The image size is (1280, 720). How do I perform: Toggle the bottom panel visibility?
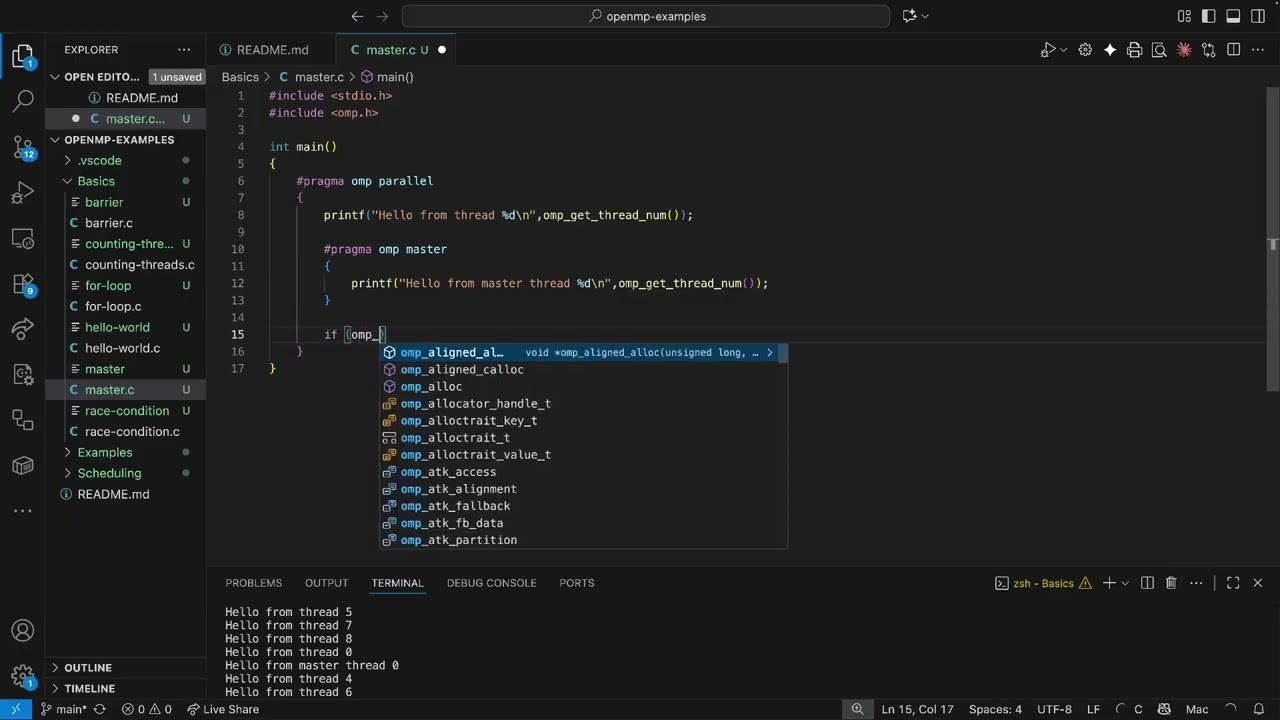(1233, 16)
